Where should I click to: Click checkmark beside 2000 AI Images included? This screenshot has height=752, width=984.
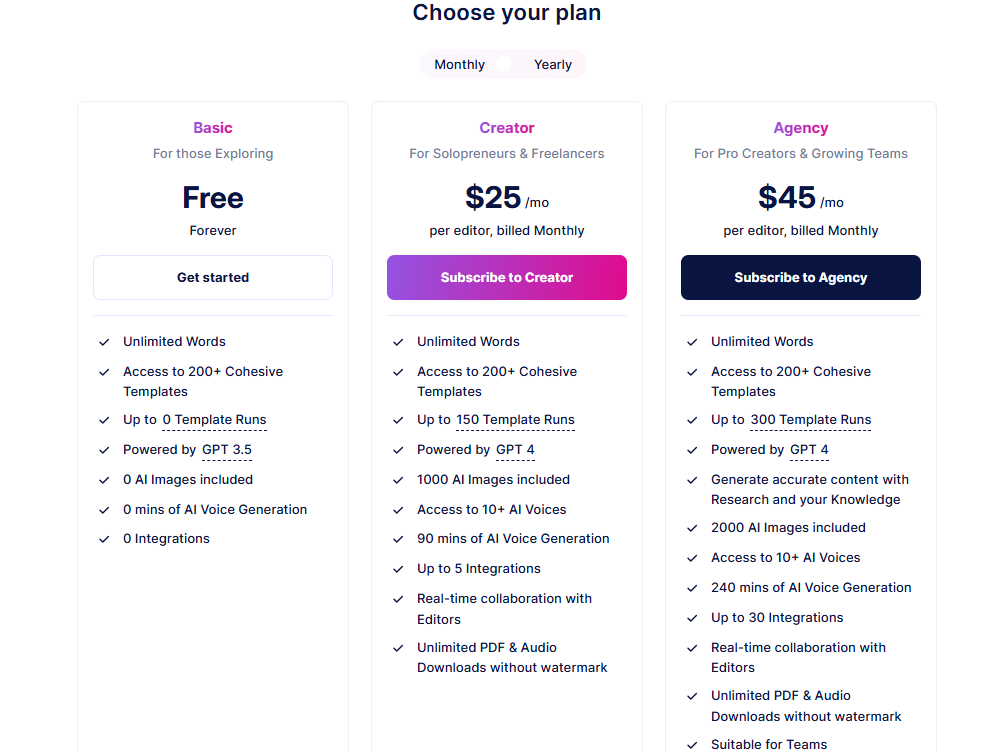tap(691, 527)
